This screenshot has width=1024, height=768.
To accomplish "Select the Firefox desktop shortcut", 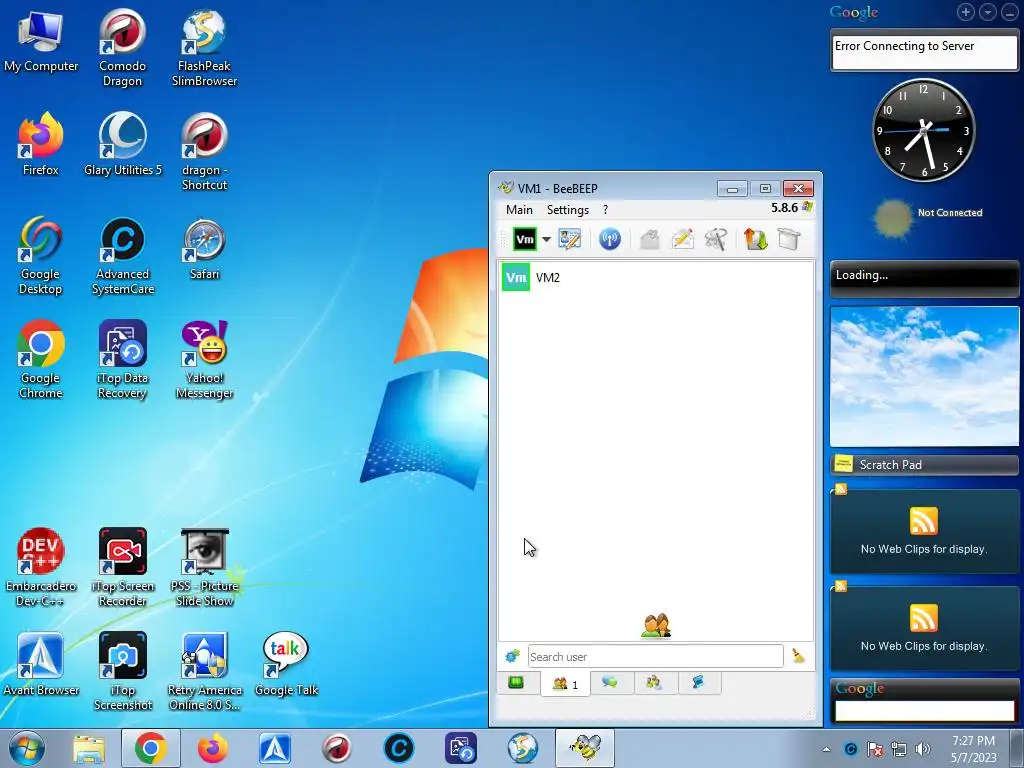I will [40, 144].
